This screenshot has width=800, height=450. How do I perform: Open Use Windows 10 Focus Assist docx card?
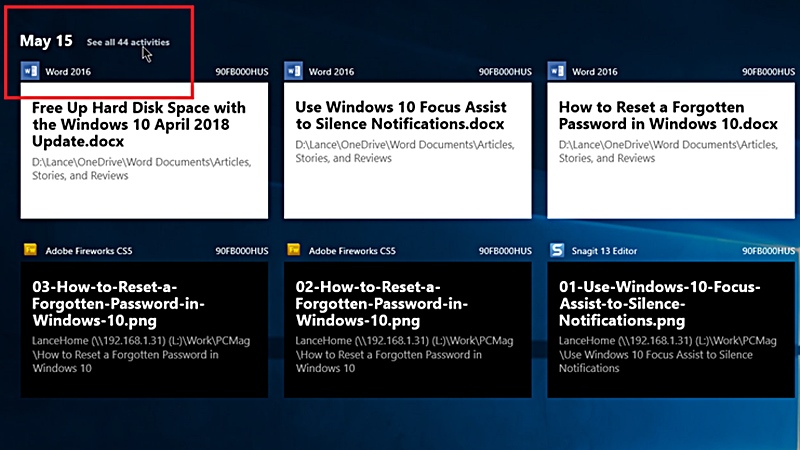tap(407, 150)
